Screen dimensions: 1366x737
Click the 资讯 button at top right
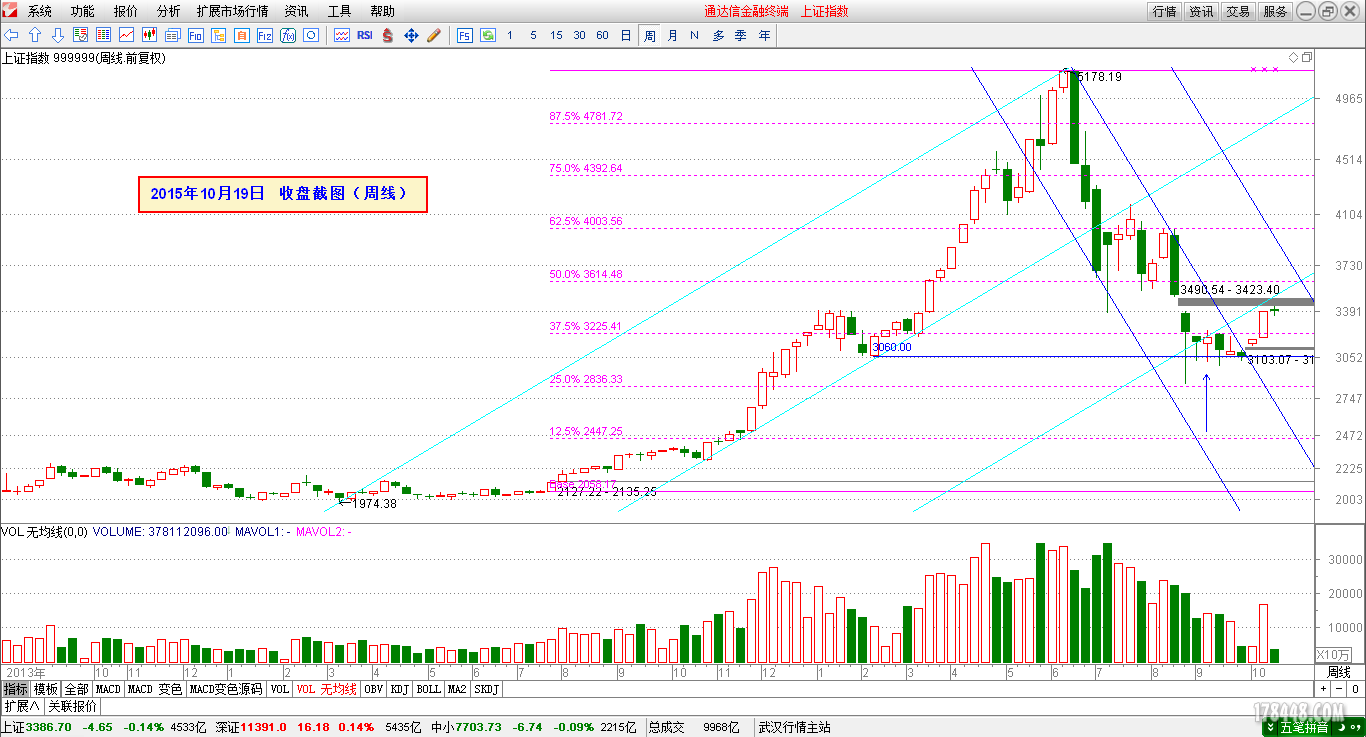1201,11
